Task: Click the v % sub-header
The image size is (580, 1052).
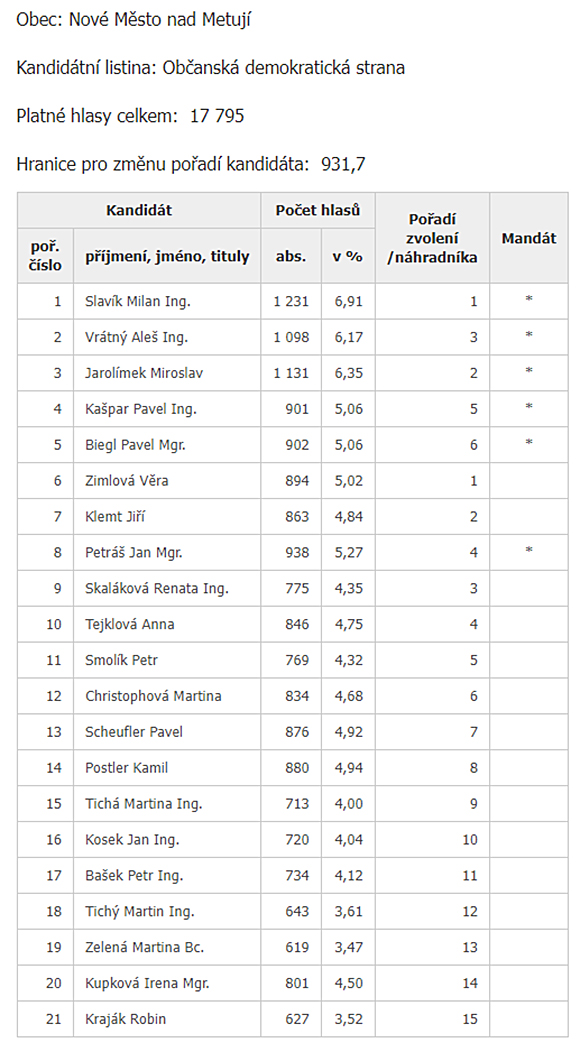Action: point(348,256)
